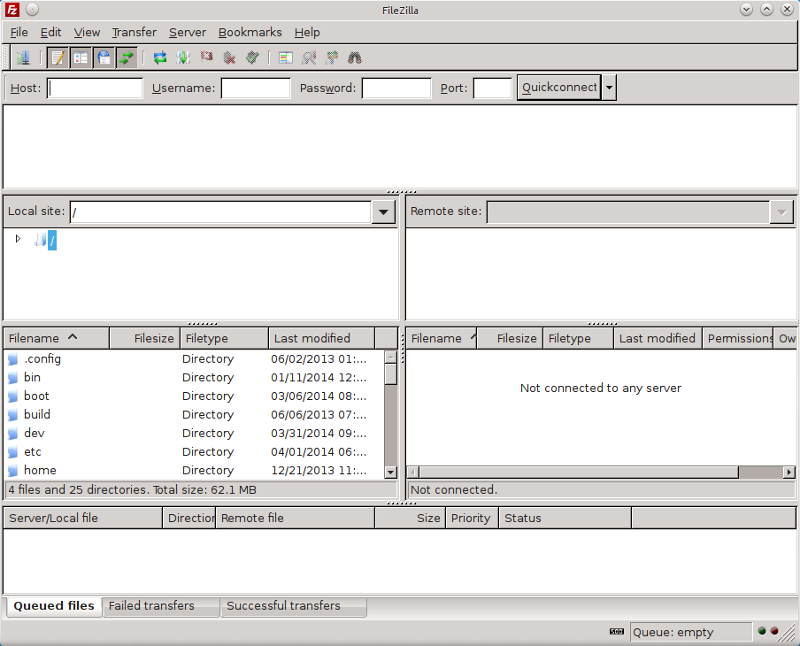Viewport: 800px width, 646px height.
Task: Select the etc directory
Action: point(194,452)
